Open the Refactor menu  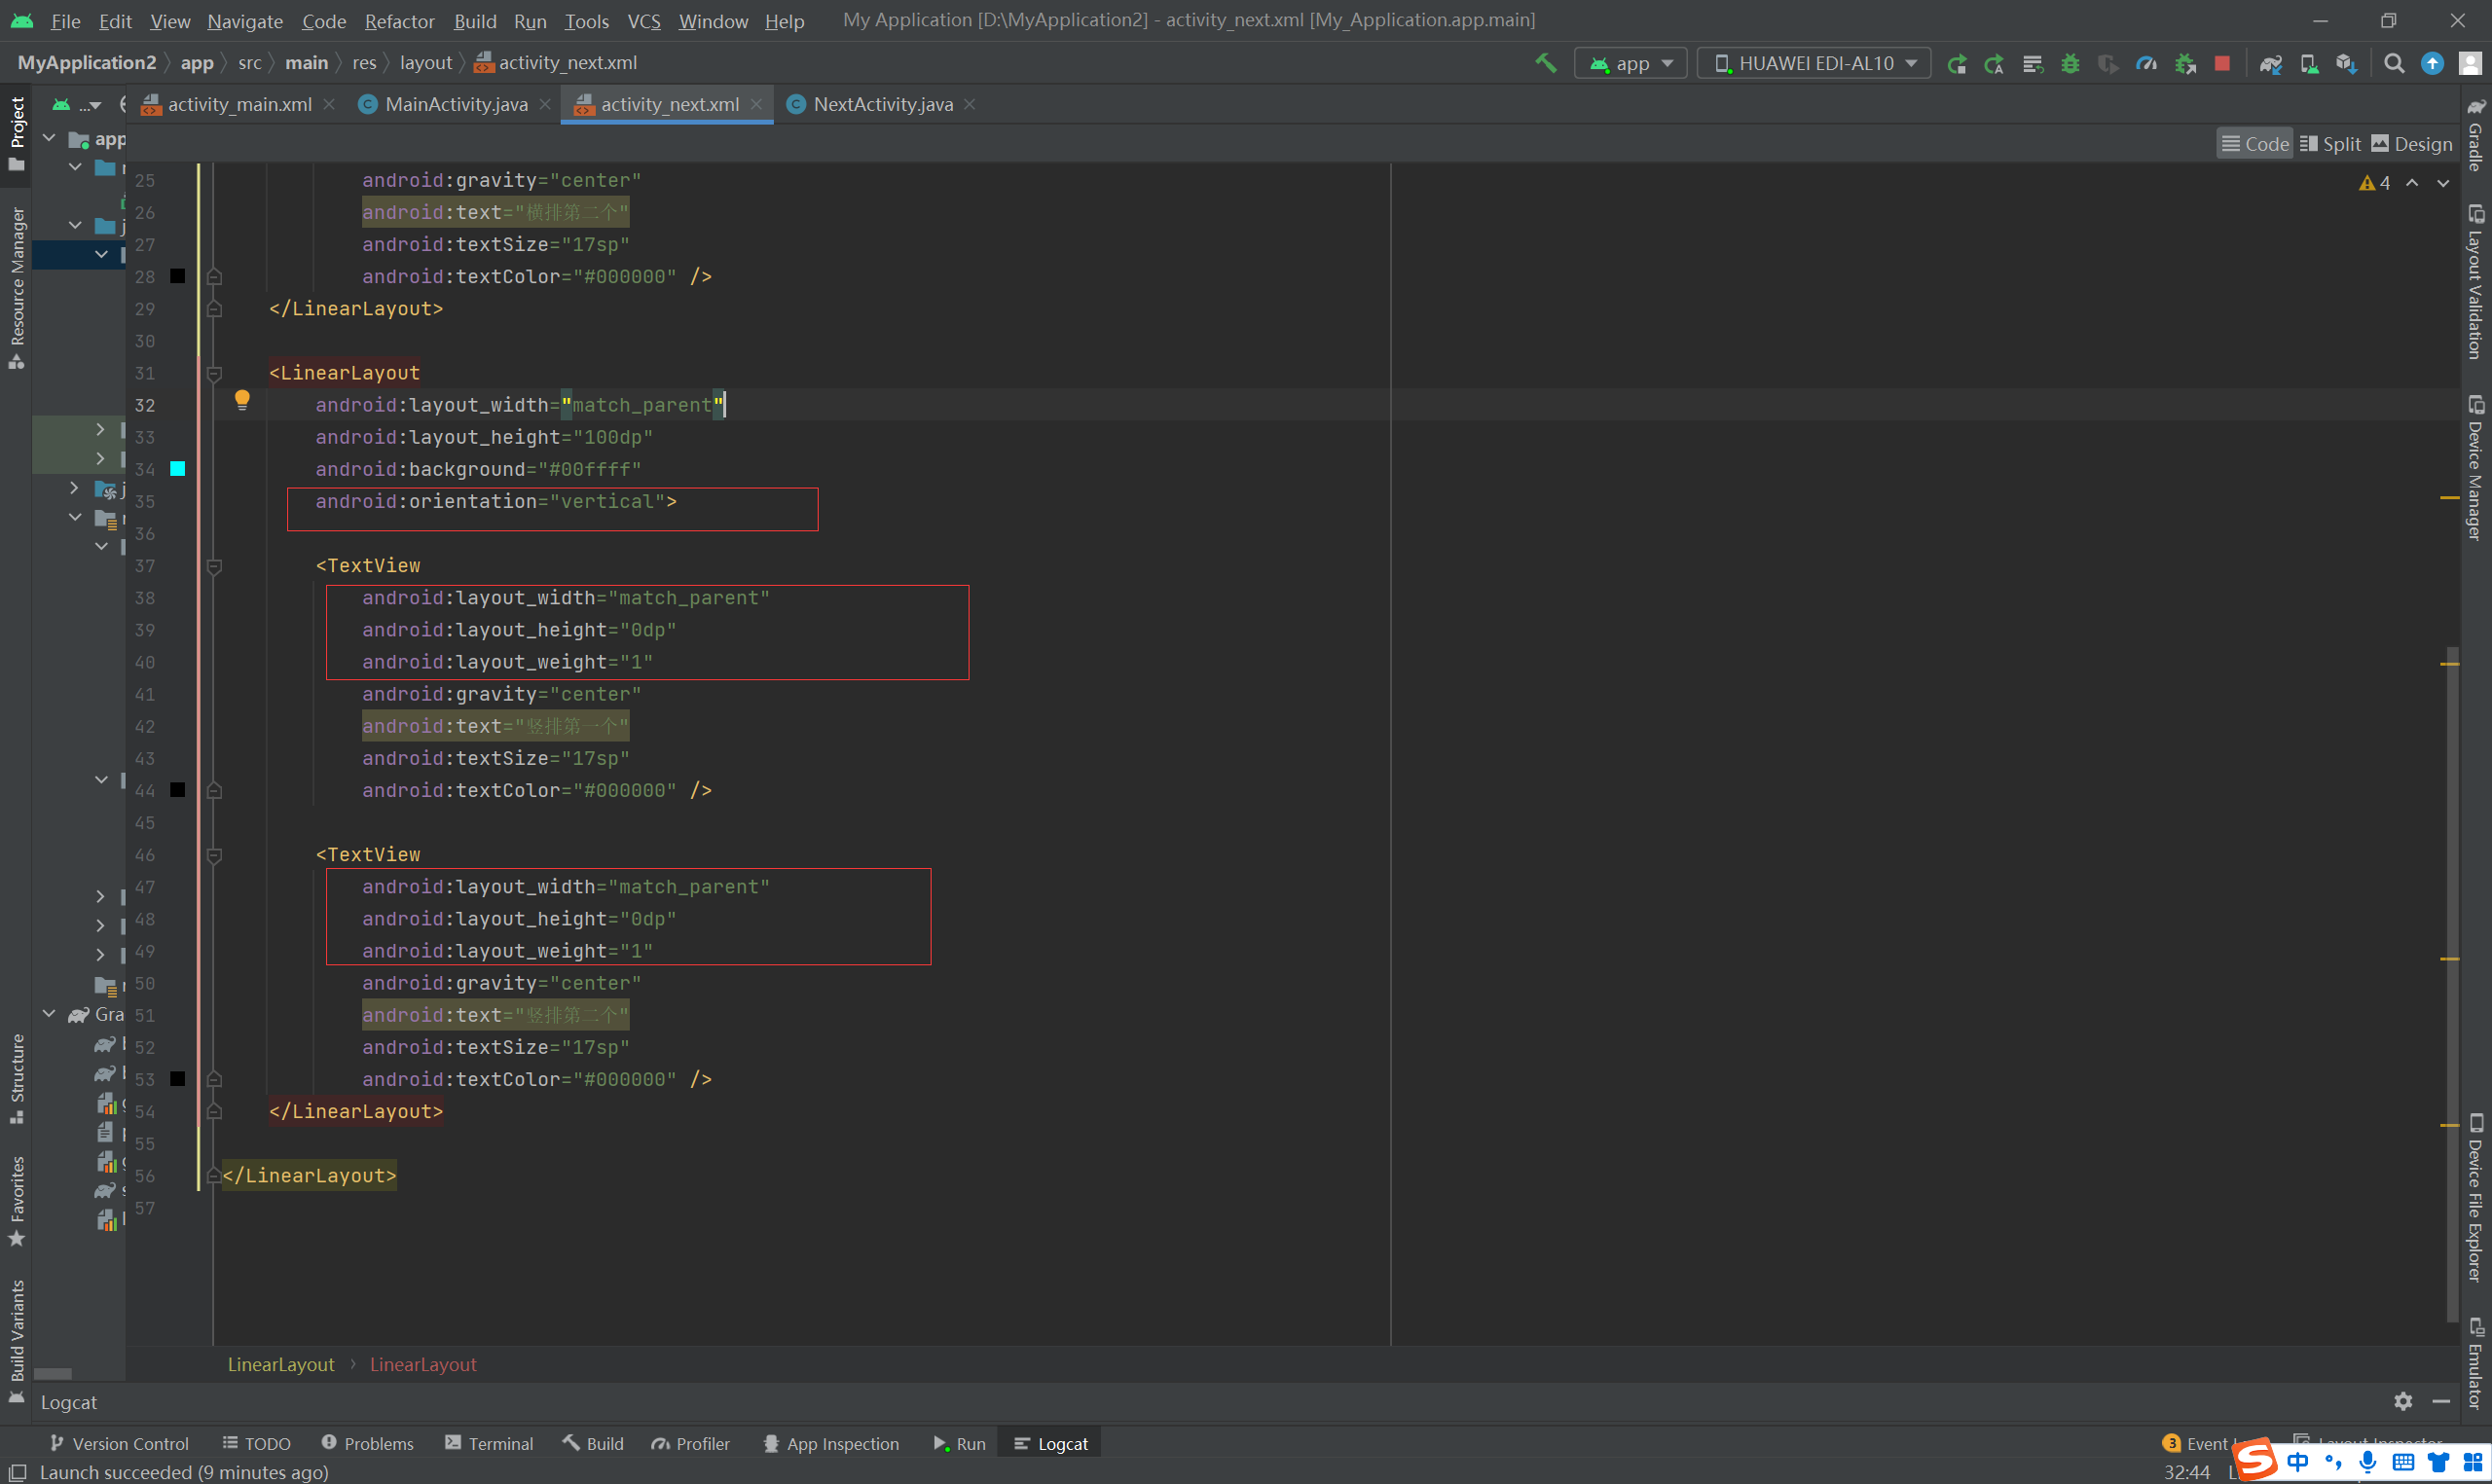[399, 21]
